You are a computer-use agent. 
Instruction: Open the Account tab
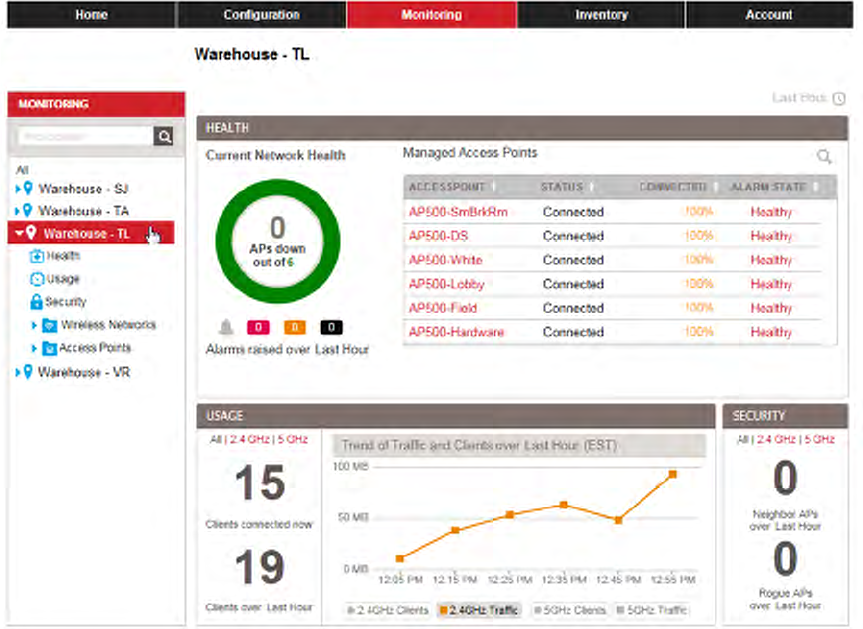tap(769, 15)
